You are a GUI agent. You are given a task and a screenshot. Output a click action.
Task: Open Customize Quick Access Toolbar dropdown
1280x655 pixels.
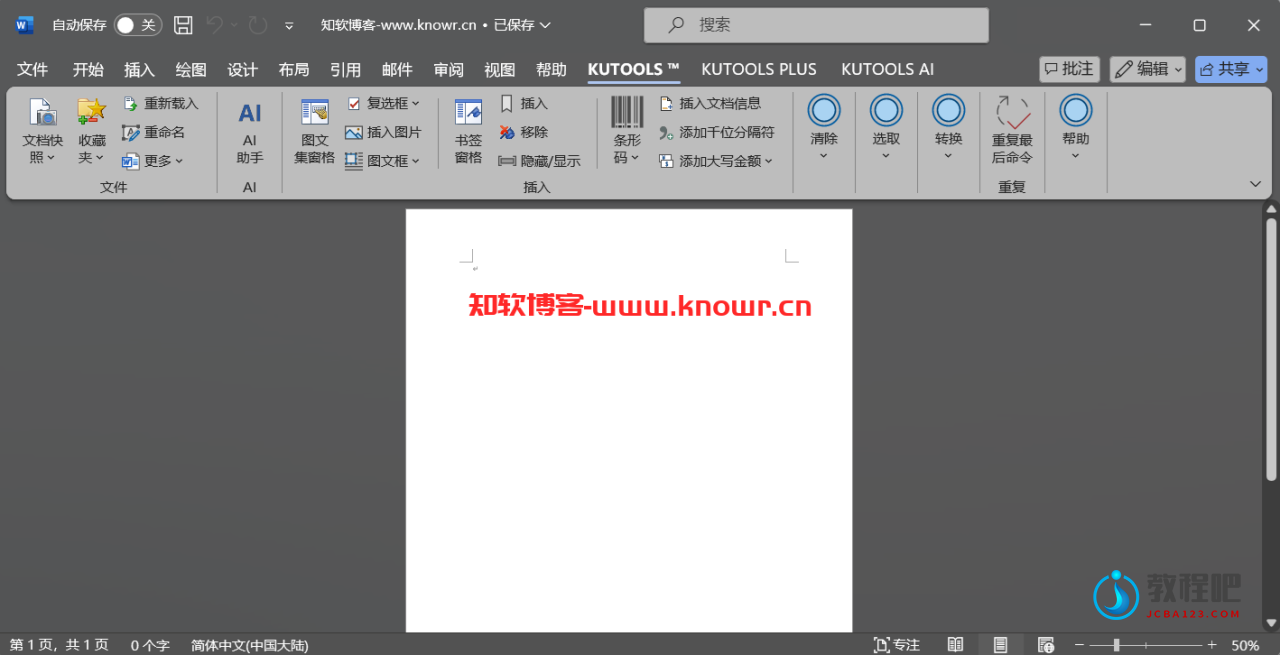point(289,25)
